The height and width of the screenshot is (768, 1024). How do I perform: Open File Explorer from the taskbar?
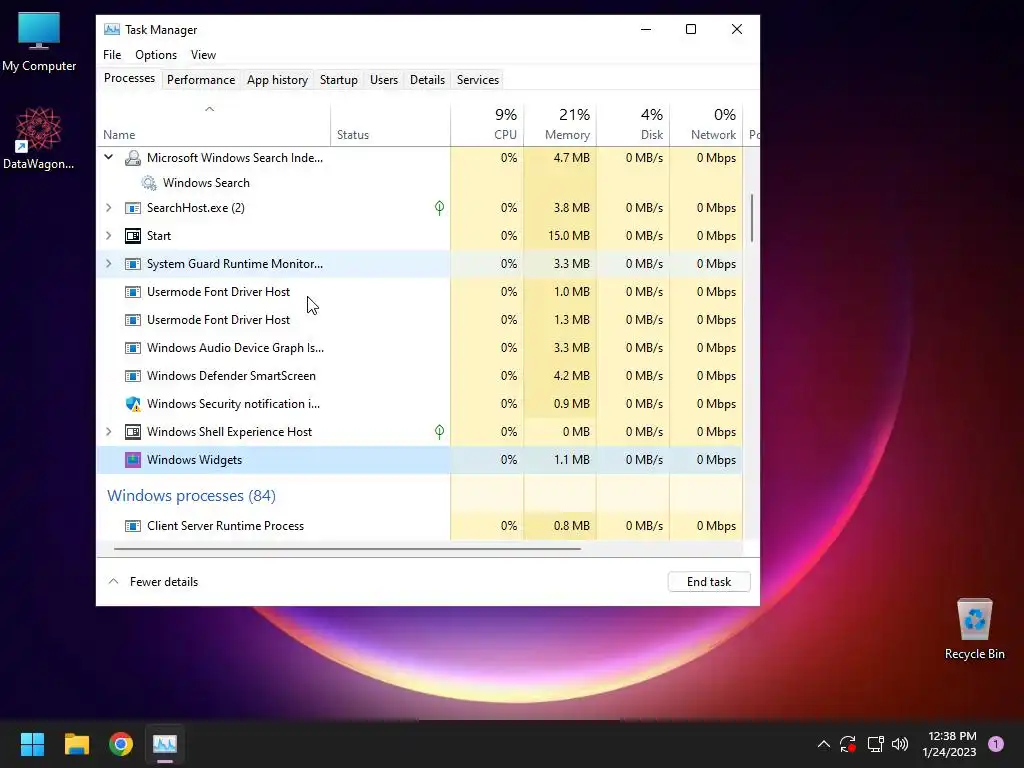click(76, 744)
